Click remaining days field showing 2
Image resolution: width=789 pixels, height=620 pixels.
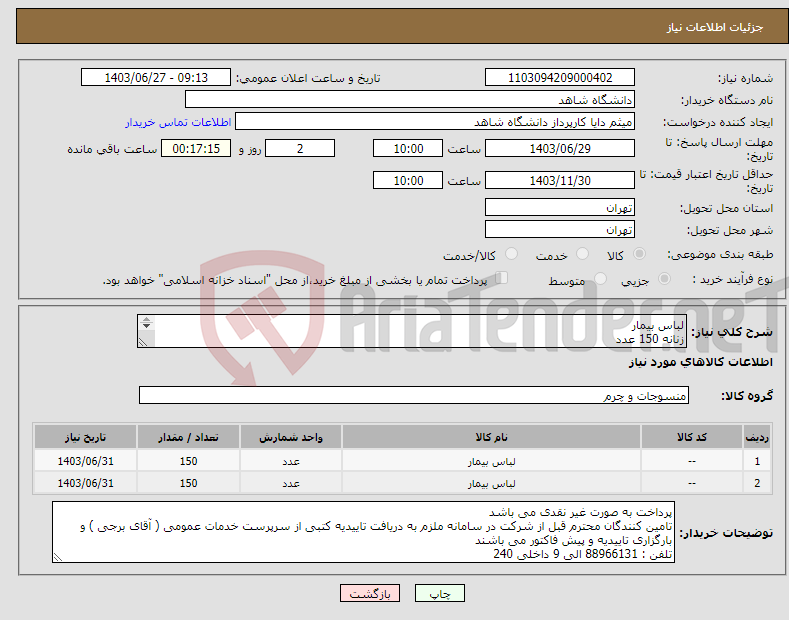(300, 148)
